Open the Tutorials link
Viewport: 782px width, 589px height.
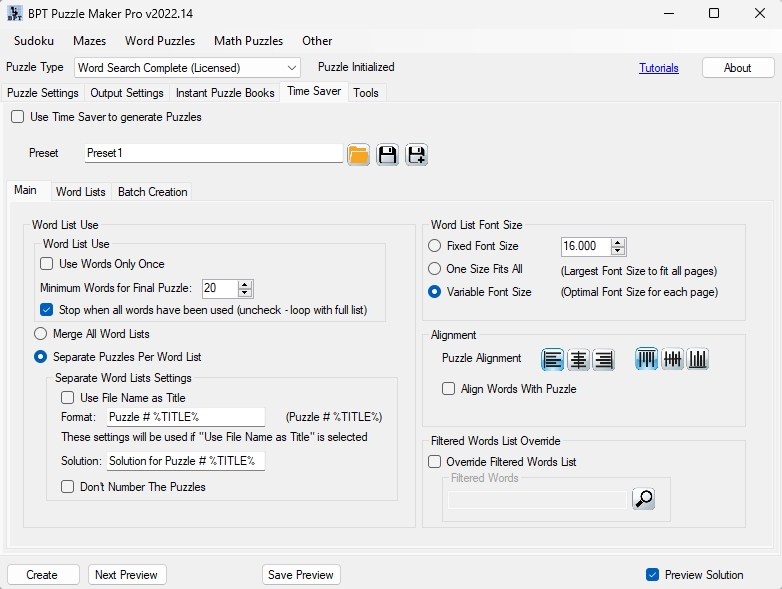click(659, 68)
